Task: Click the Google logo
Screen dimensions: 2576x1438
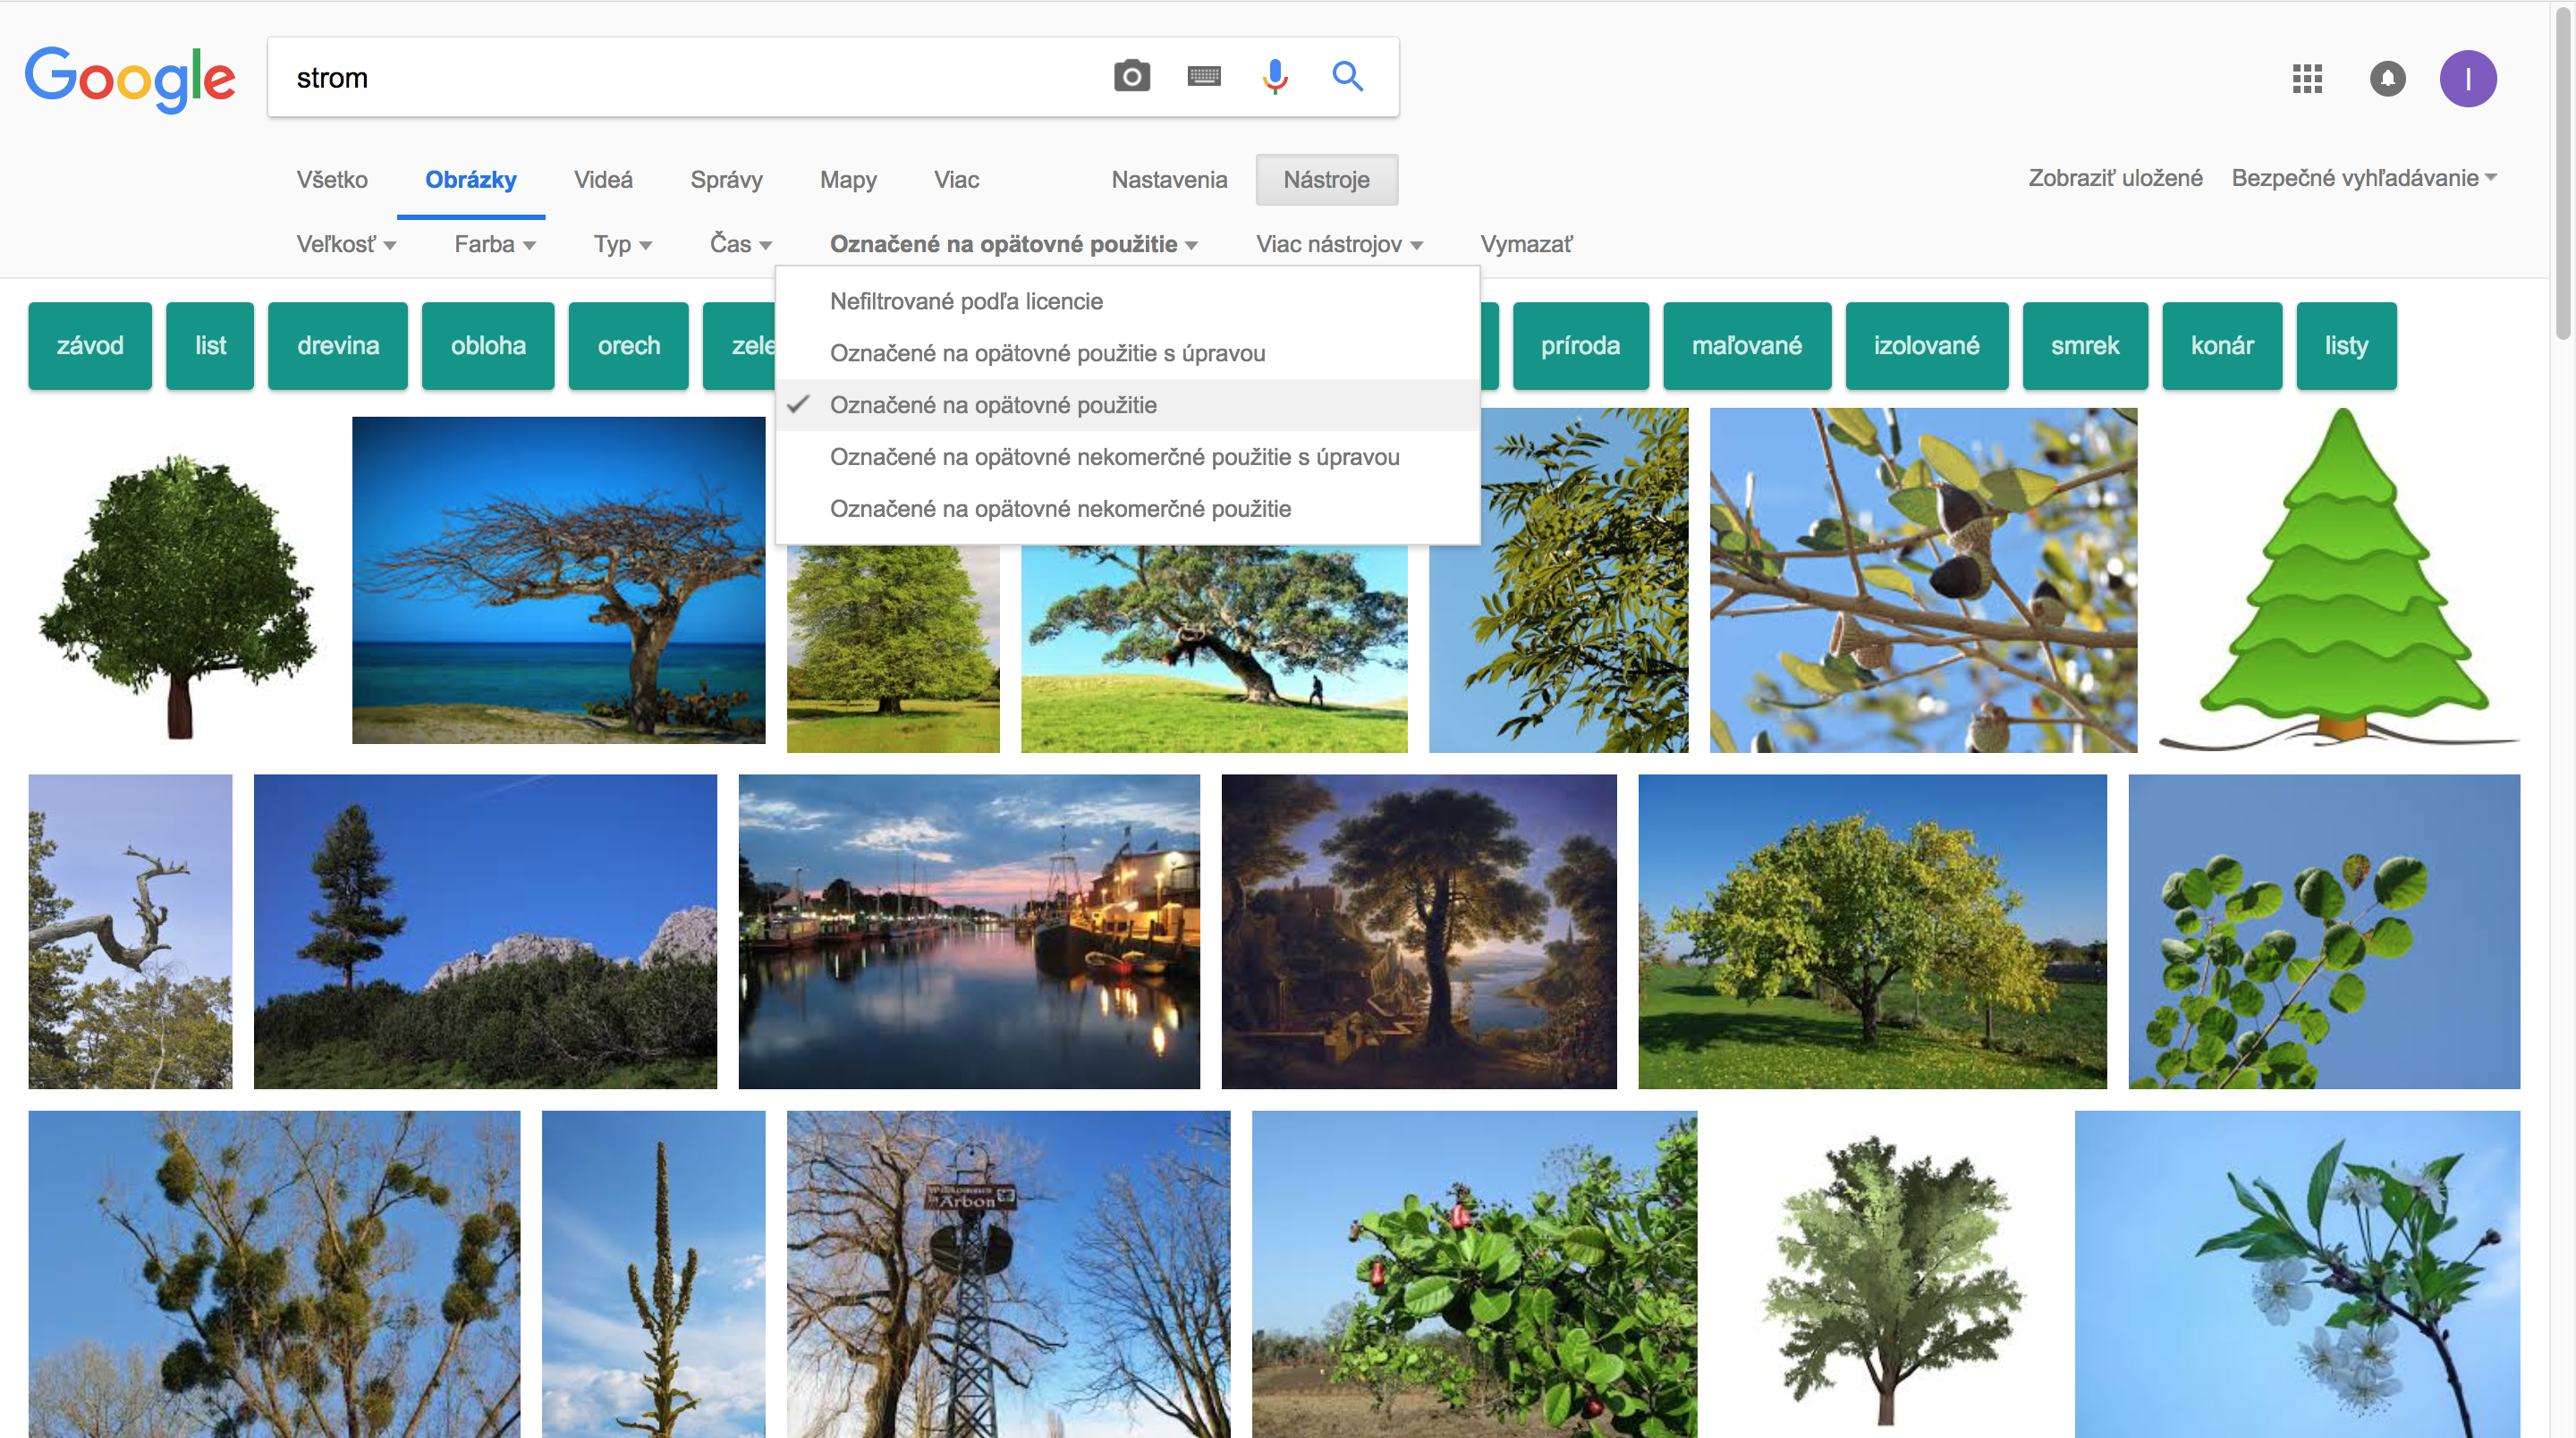Action: coord(130,78)
